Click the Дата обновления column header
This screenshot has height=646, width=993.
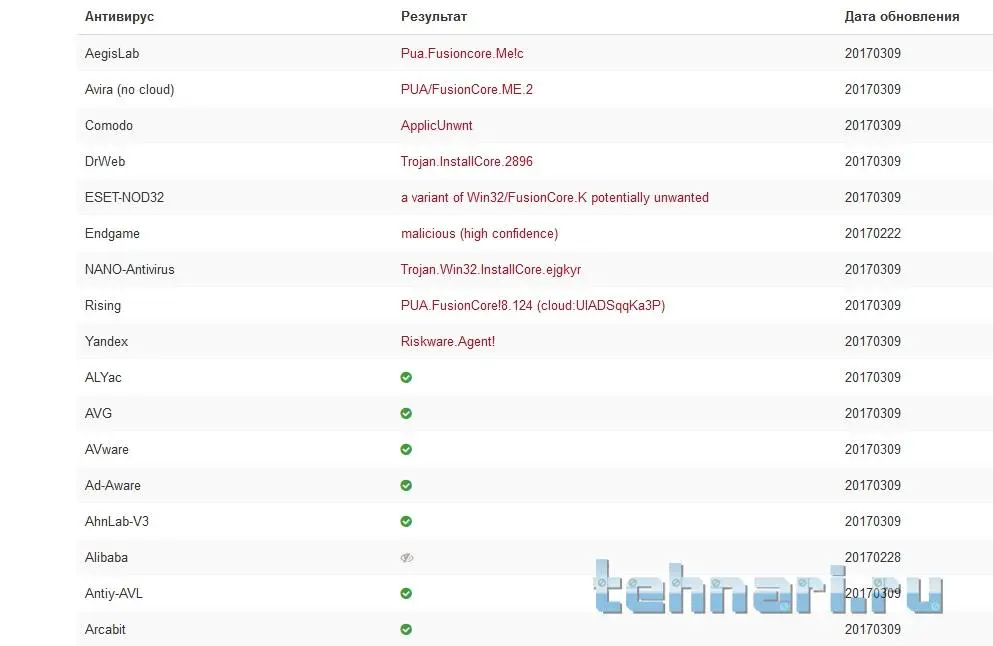(x=901, y=16)
